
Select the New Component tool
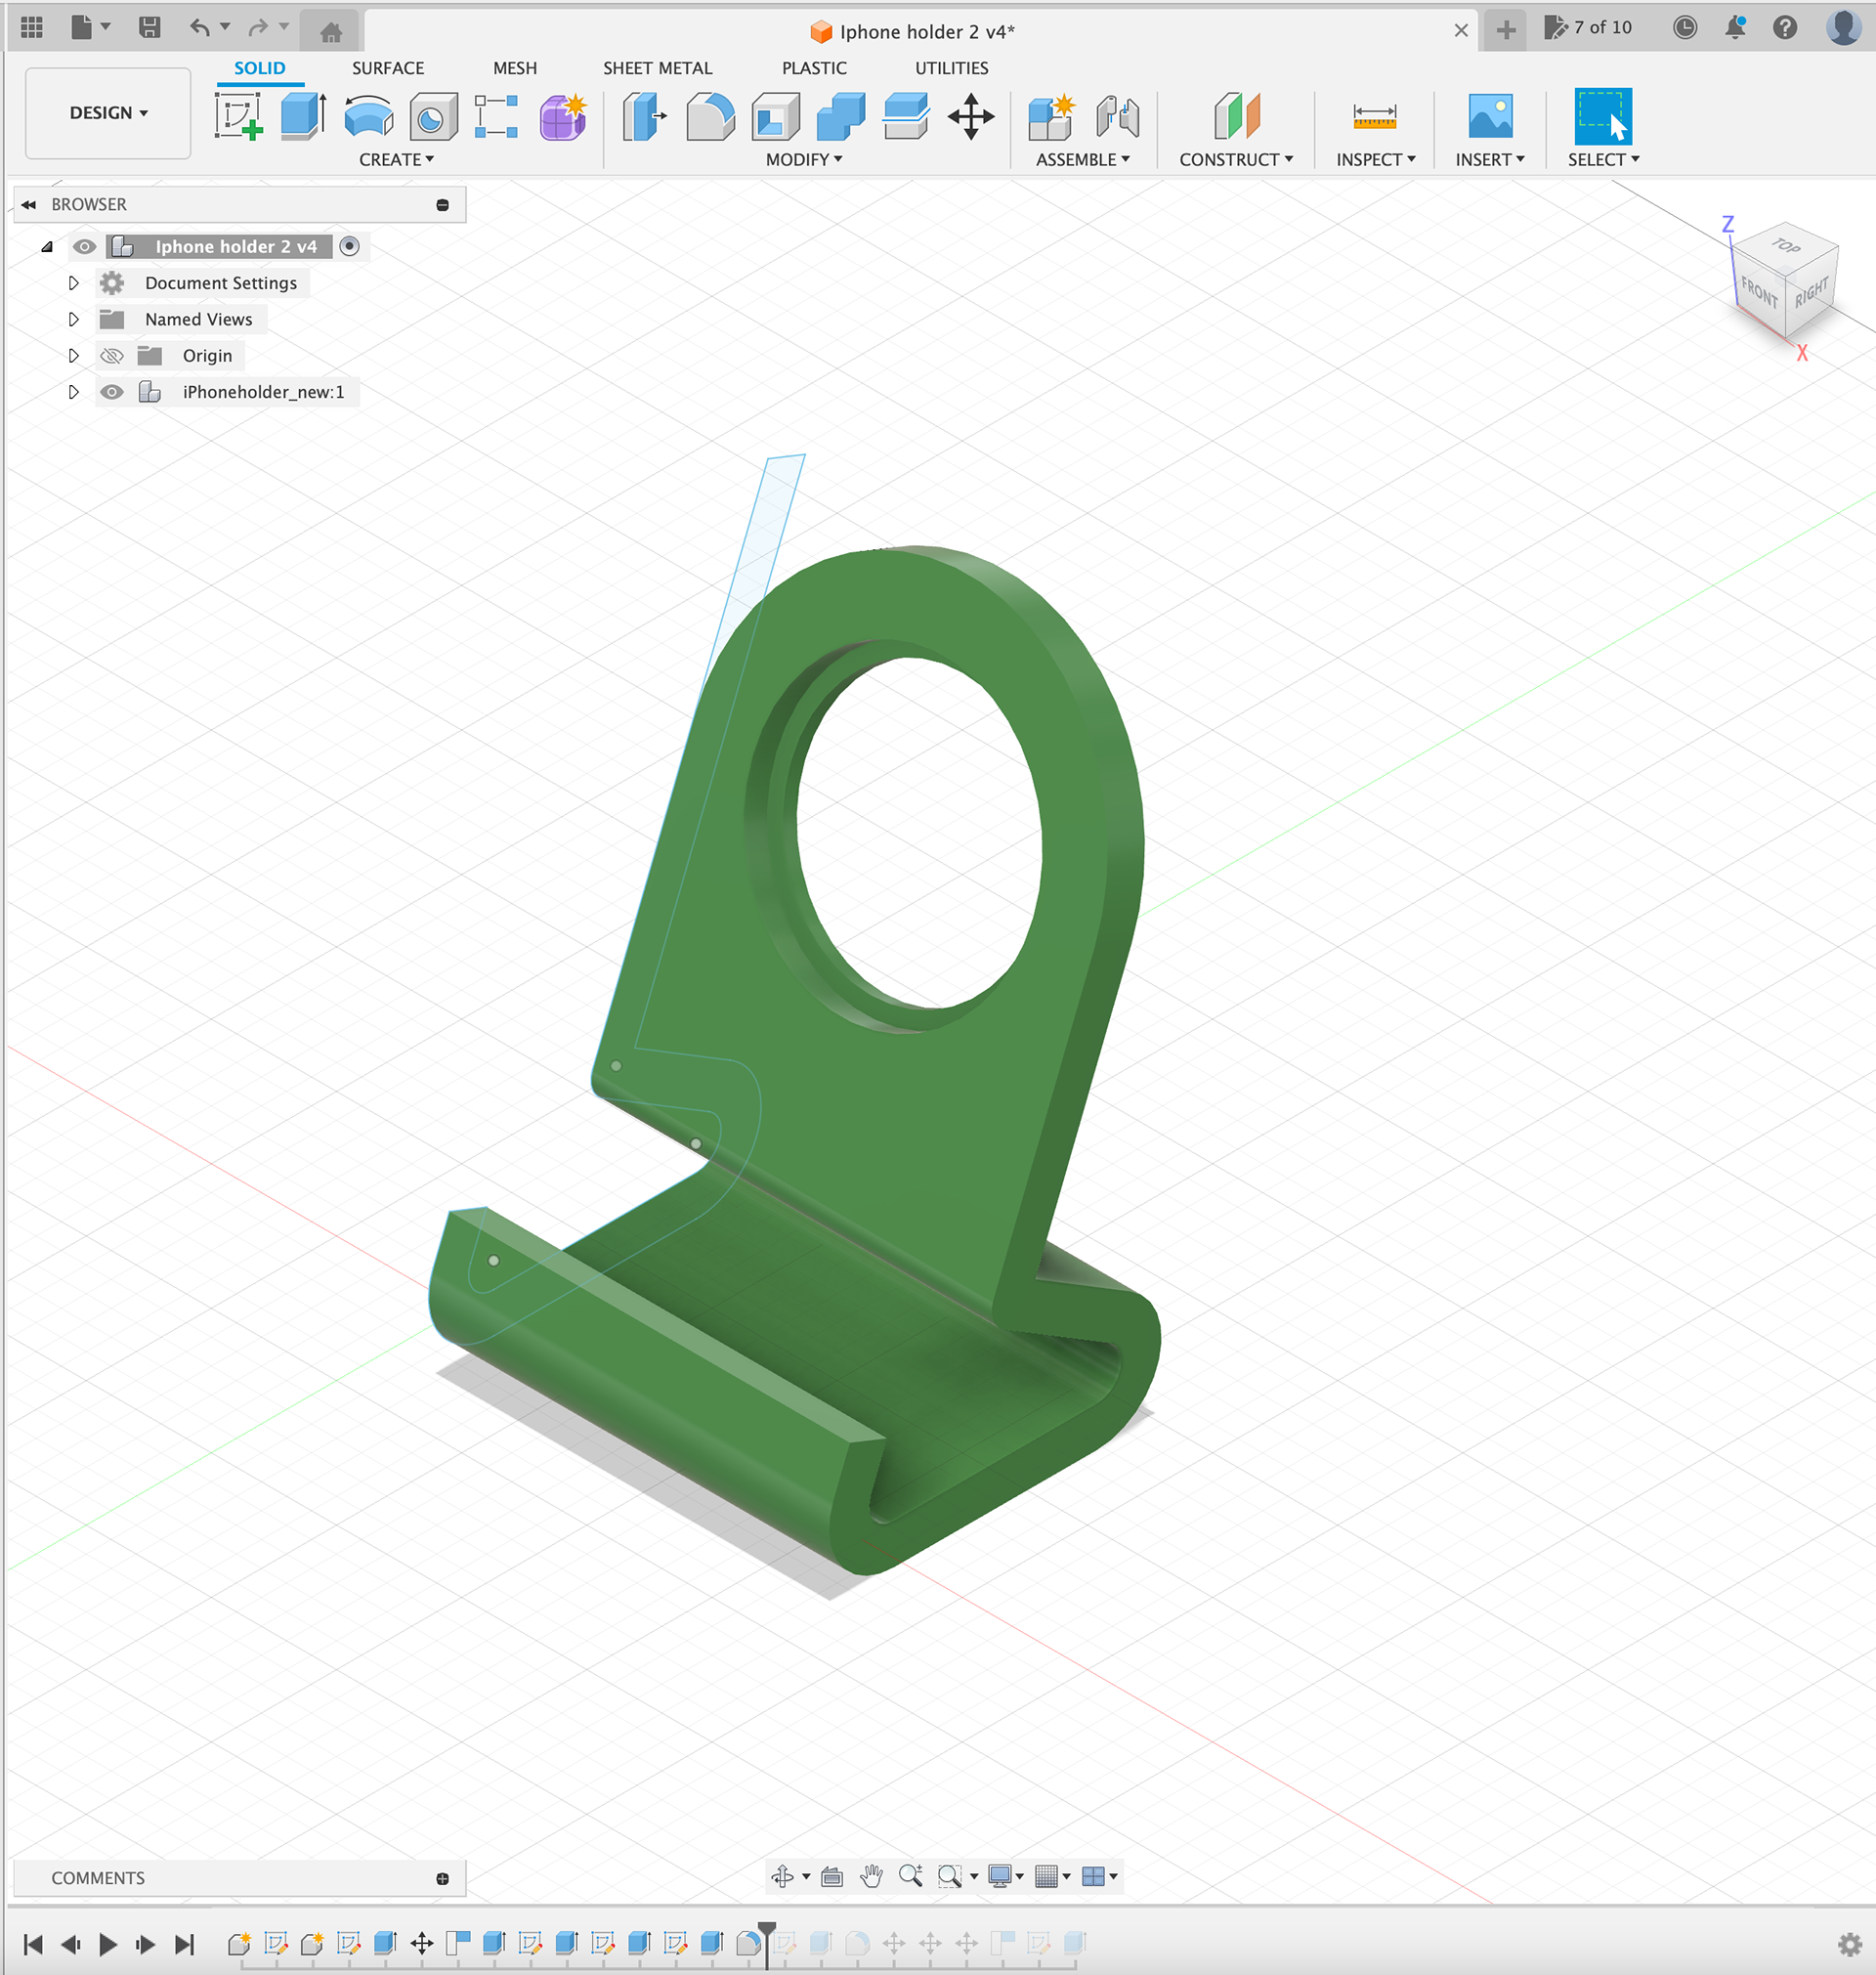tap(1051, 116)
